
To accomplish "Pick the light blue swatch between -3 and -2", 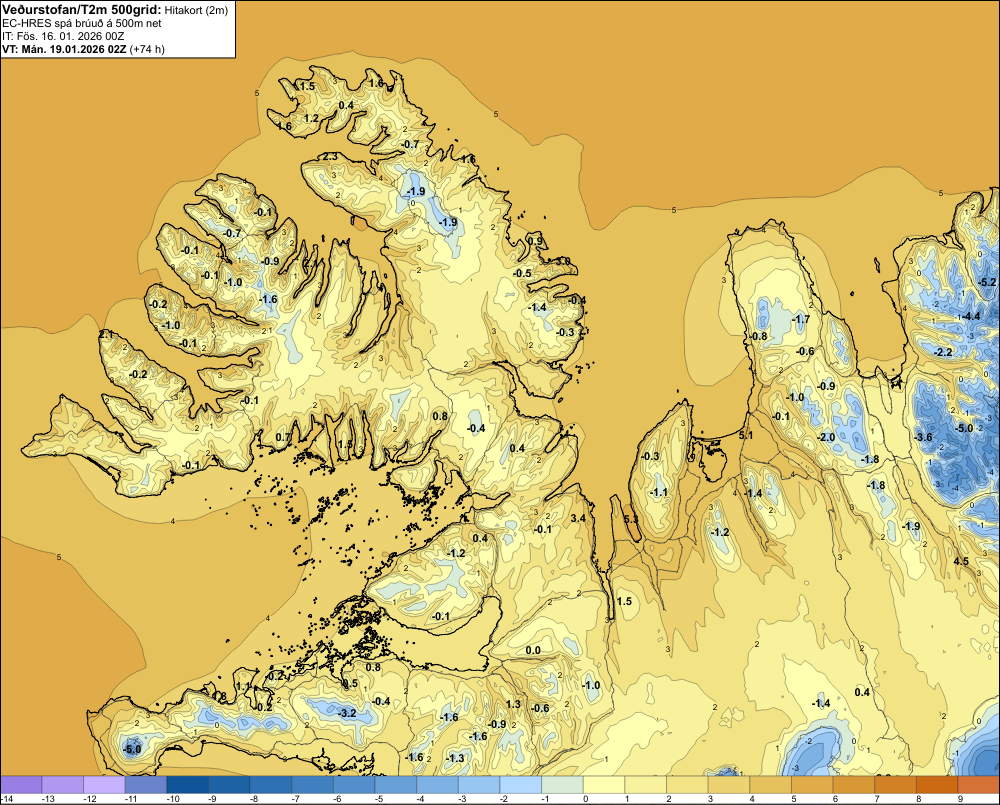I will coord(480,785).
